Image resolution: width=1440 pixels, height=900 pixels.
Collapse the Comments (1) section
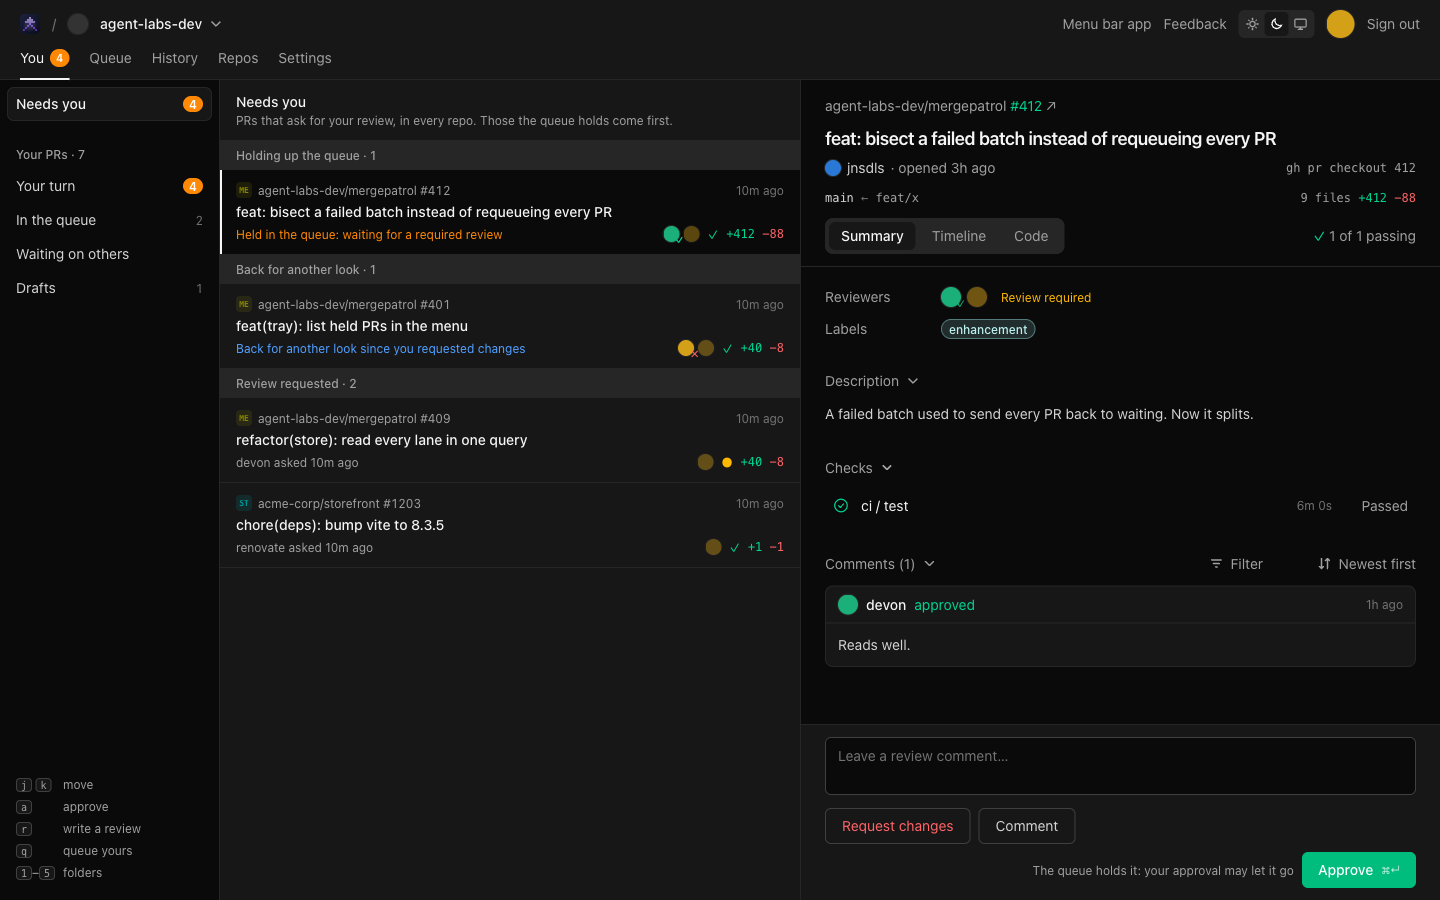880,564
